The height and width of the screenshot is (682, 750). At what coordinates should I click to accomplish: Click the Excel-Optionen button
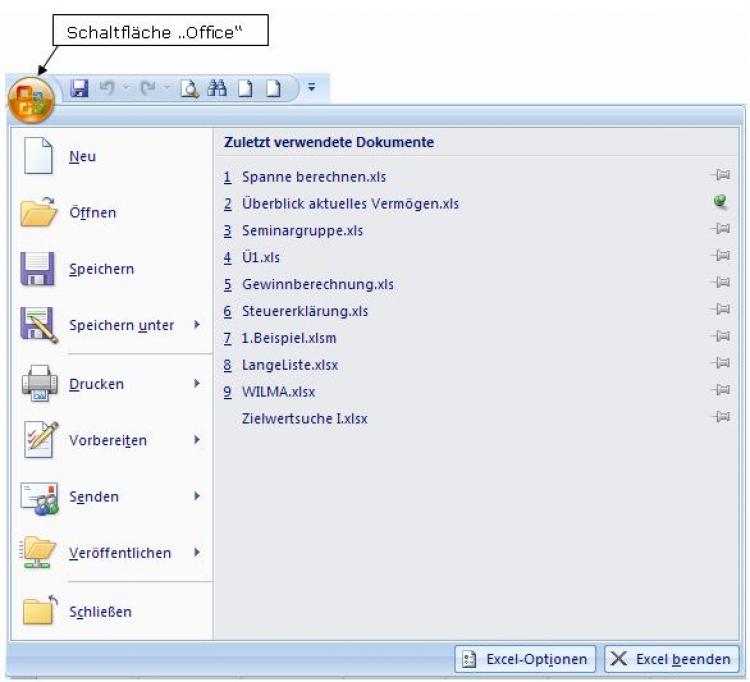point(526,660)
